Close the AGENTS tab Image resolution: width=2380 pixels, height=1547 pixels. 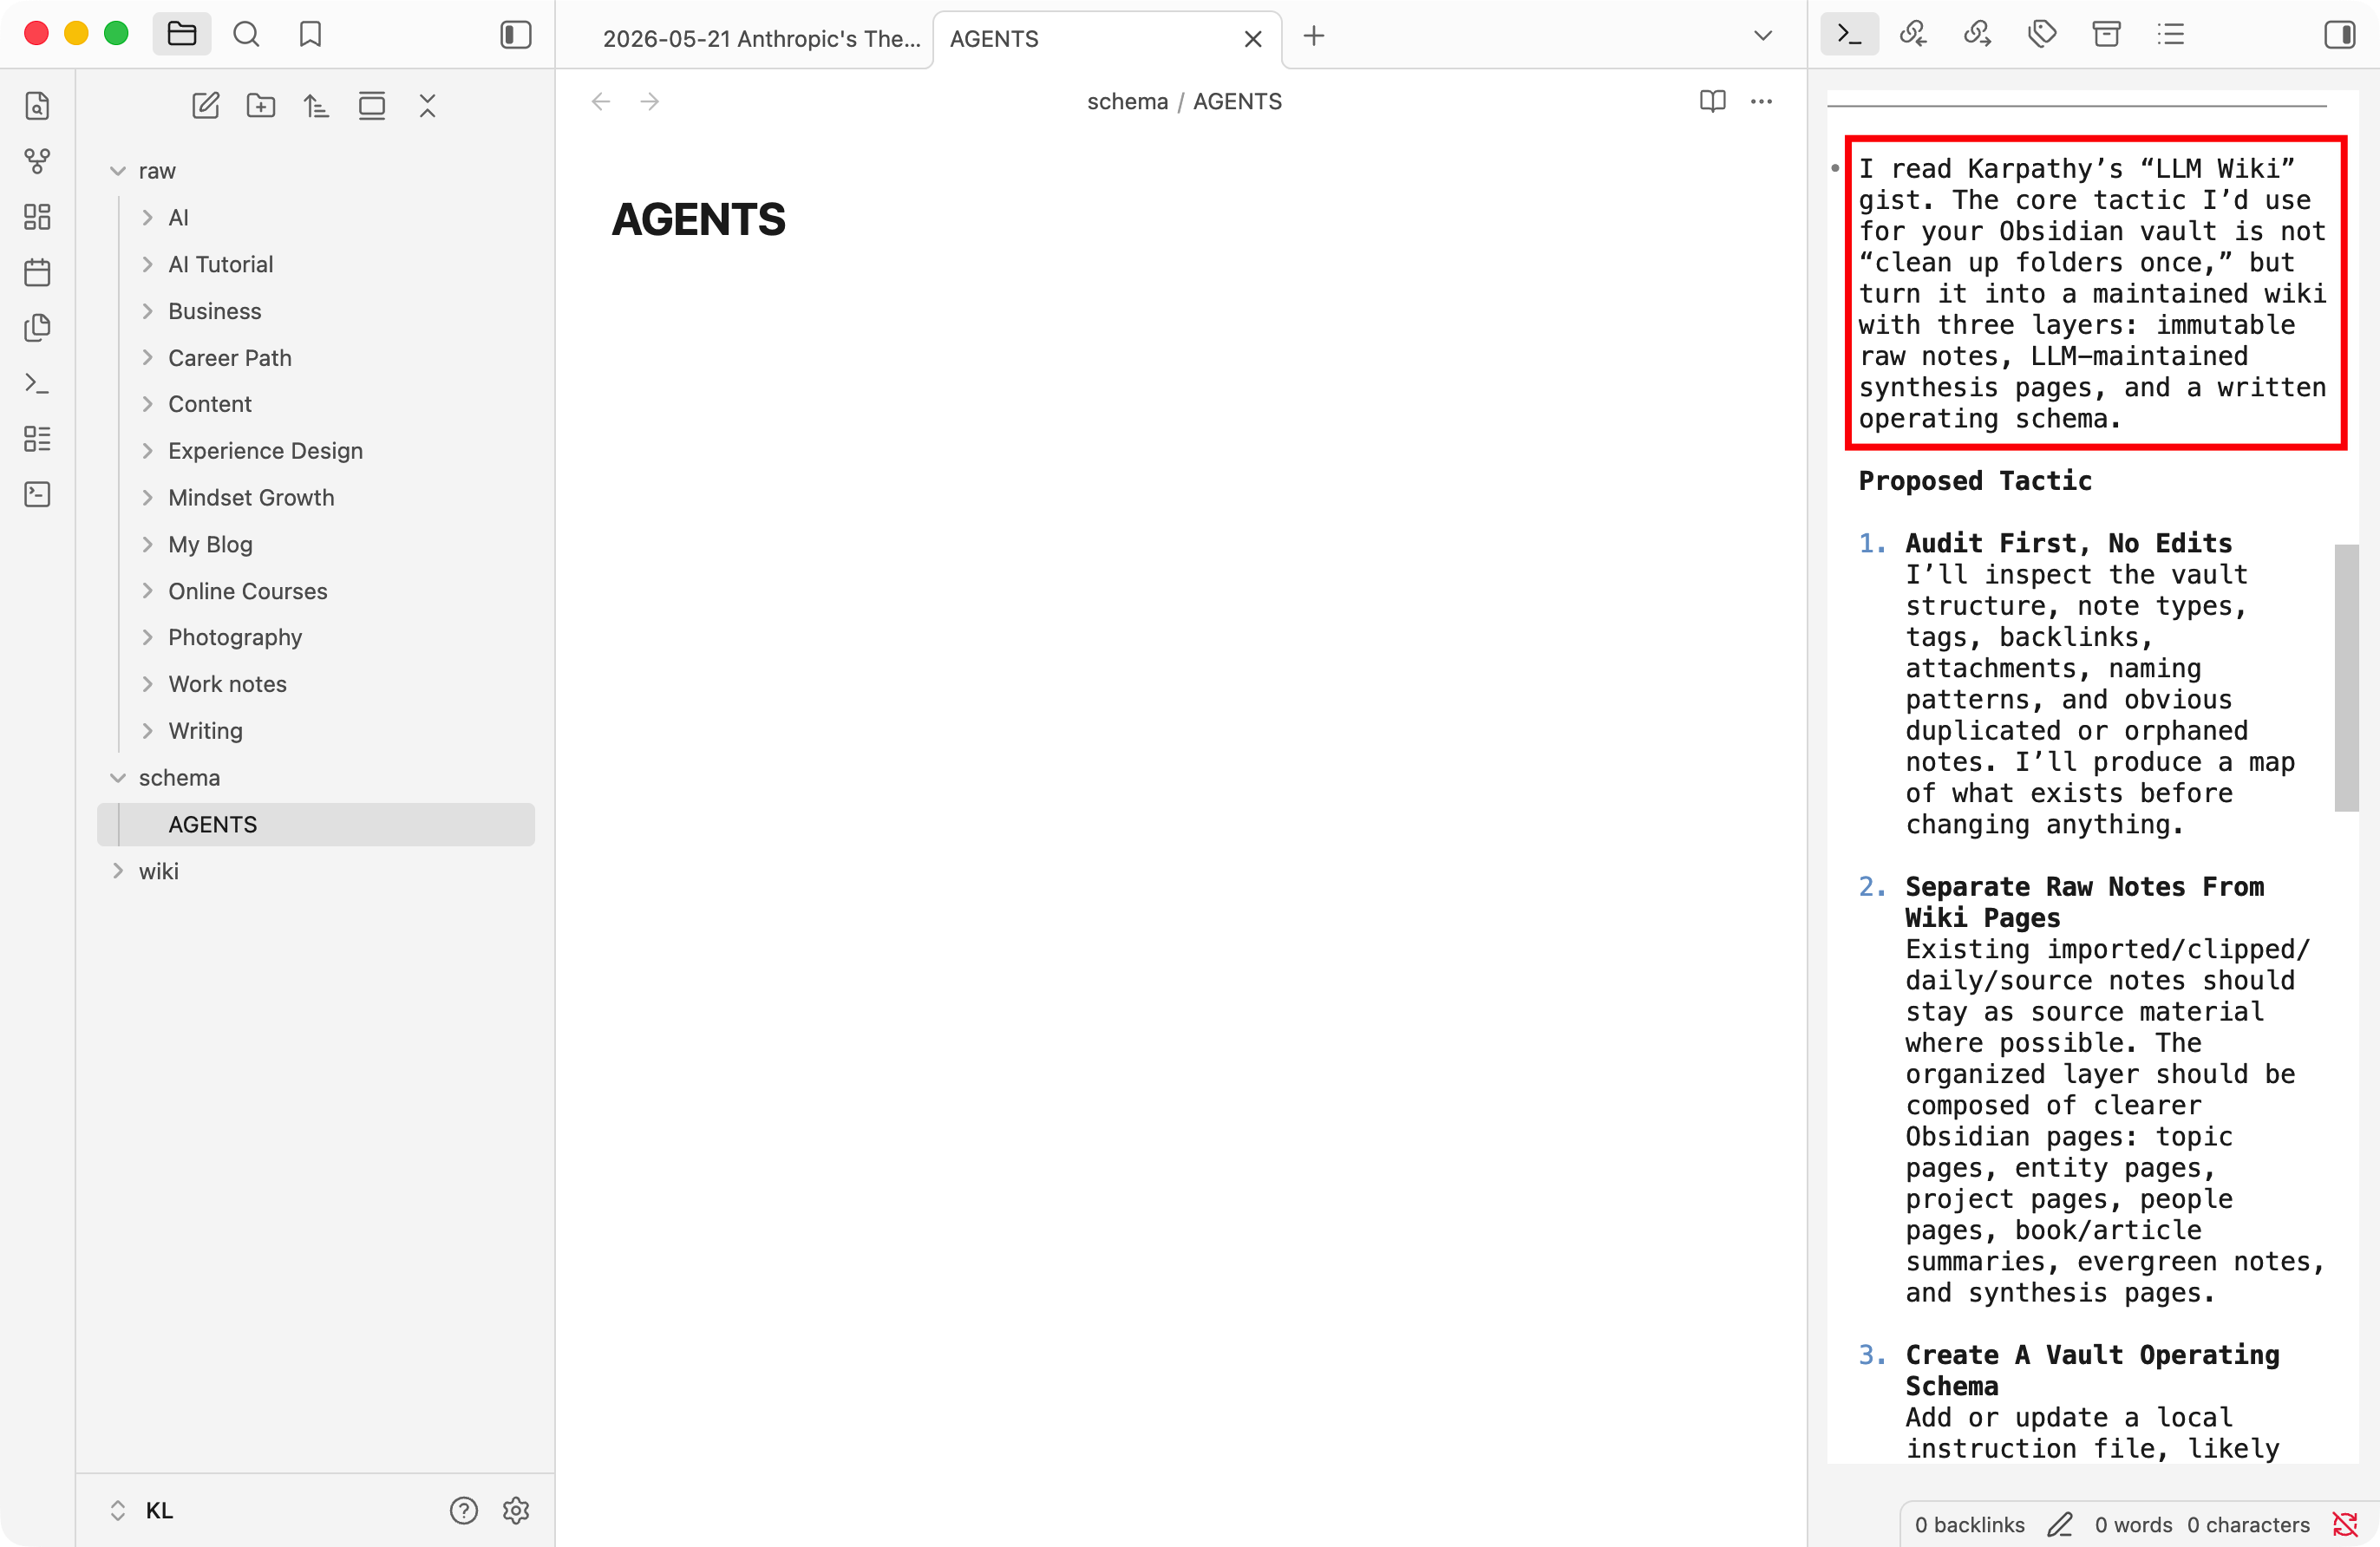(1252, 39)
